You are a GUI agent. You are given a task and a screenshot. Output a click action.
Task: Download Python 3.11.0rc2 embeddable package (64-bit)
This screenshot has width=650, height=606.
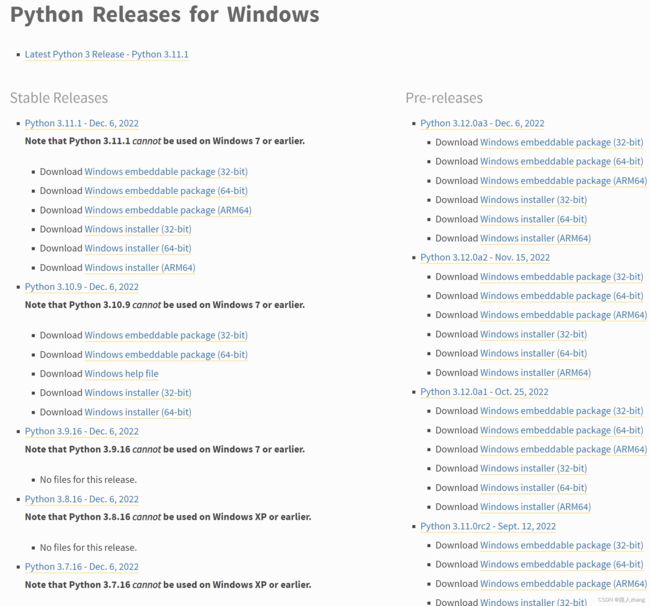561,565
